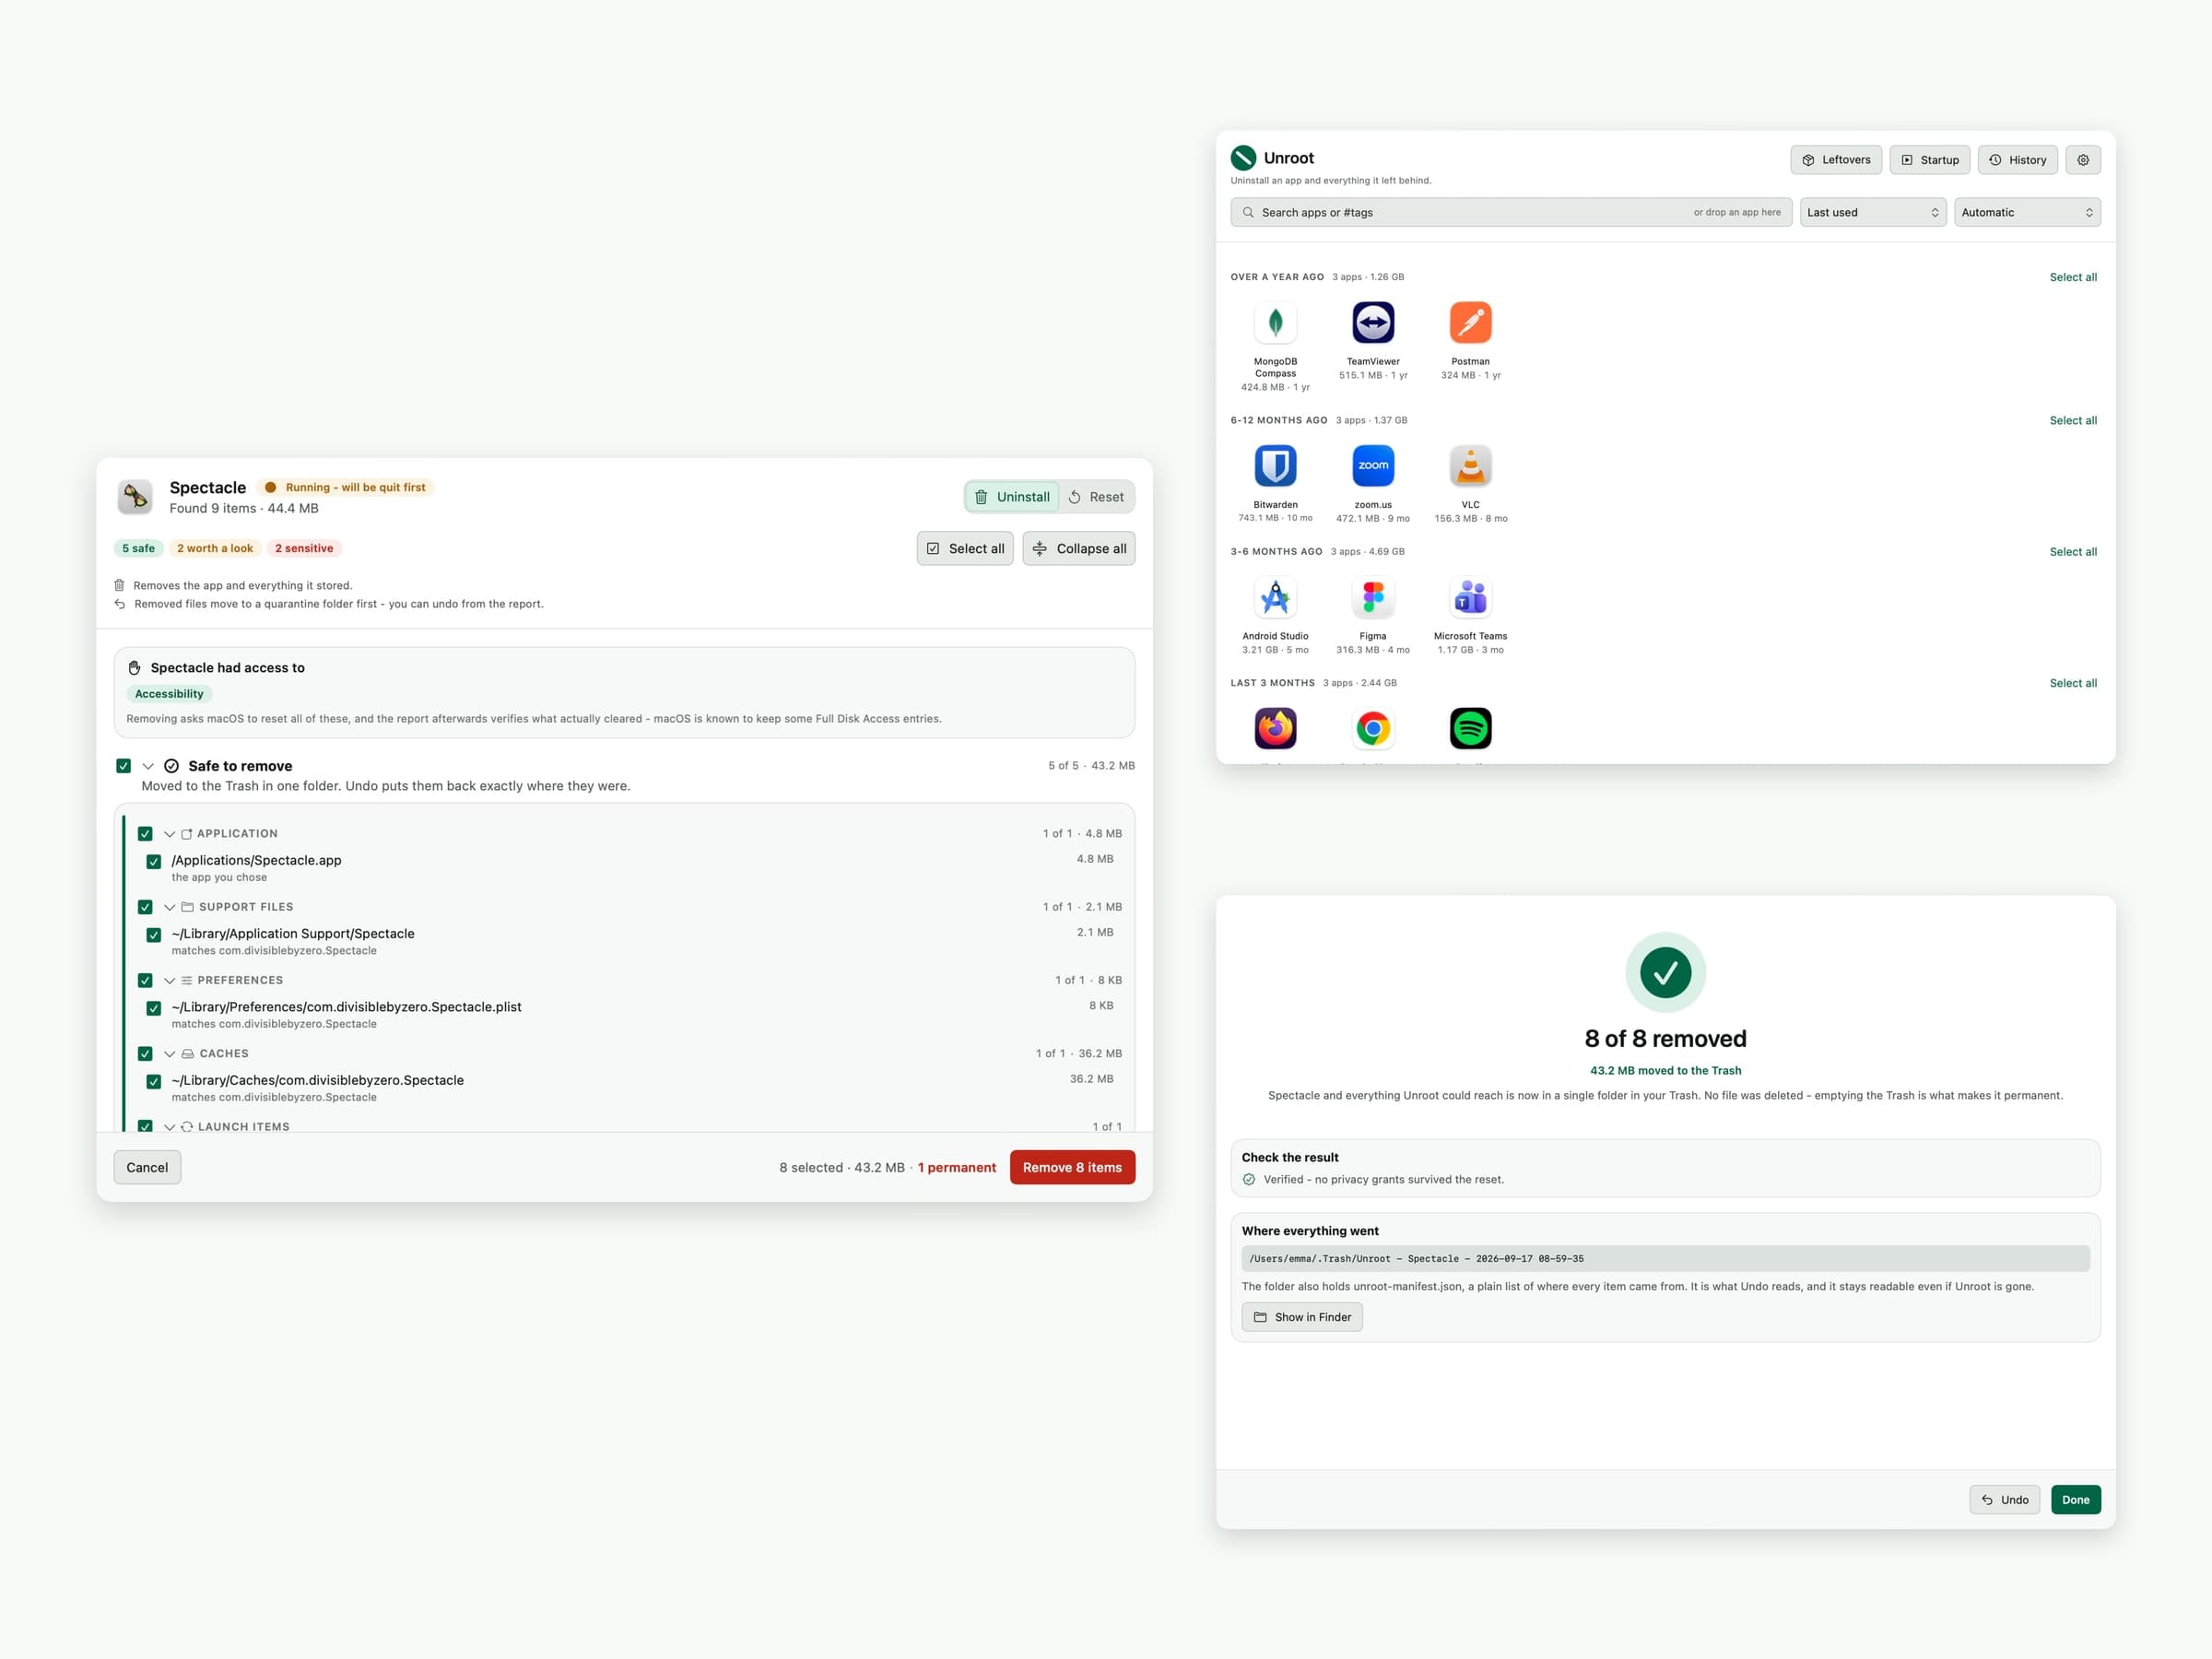Uncheck /Applications/Spectacle.app checkbox

(x=153, y=861)
